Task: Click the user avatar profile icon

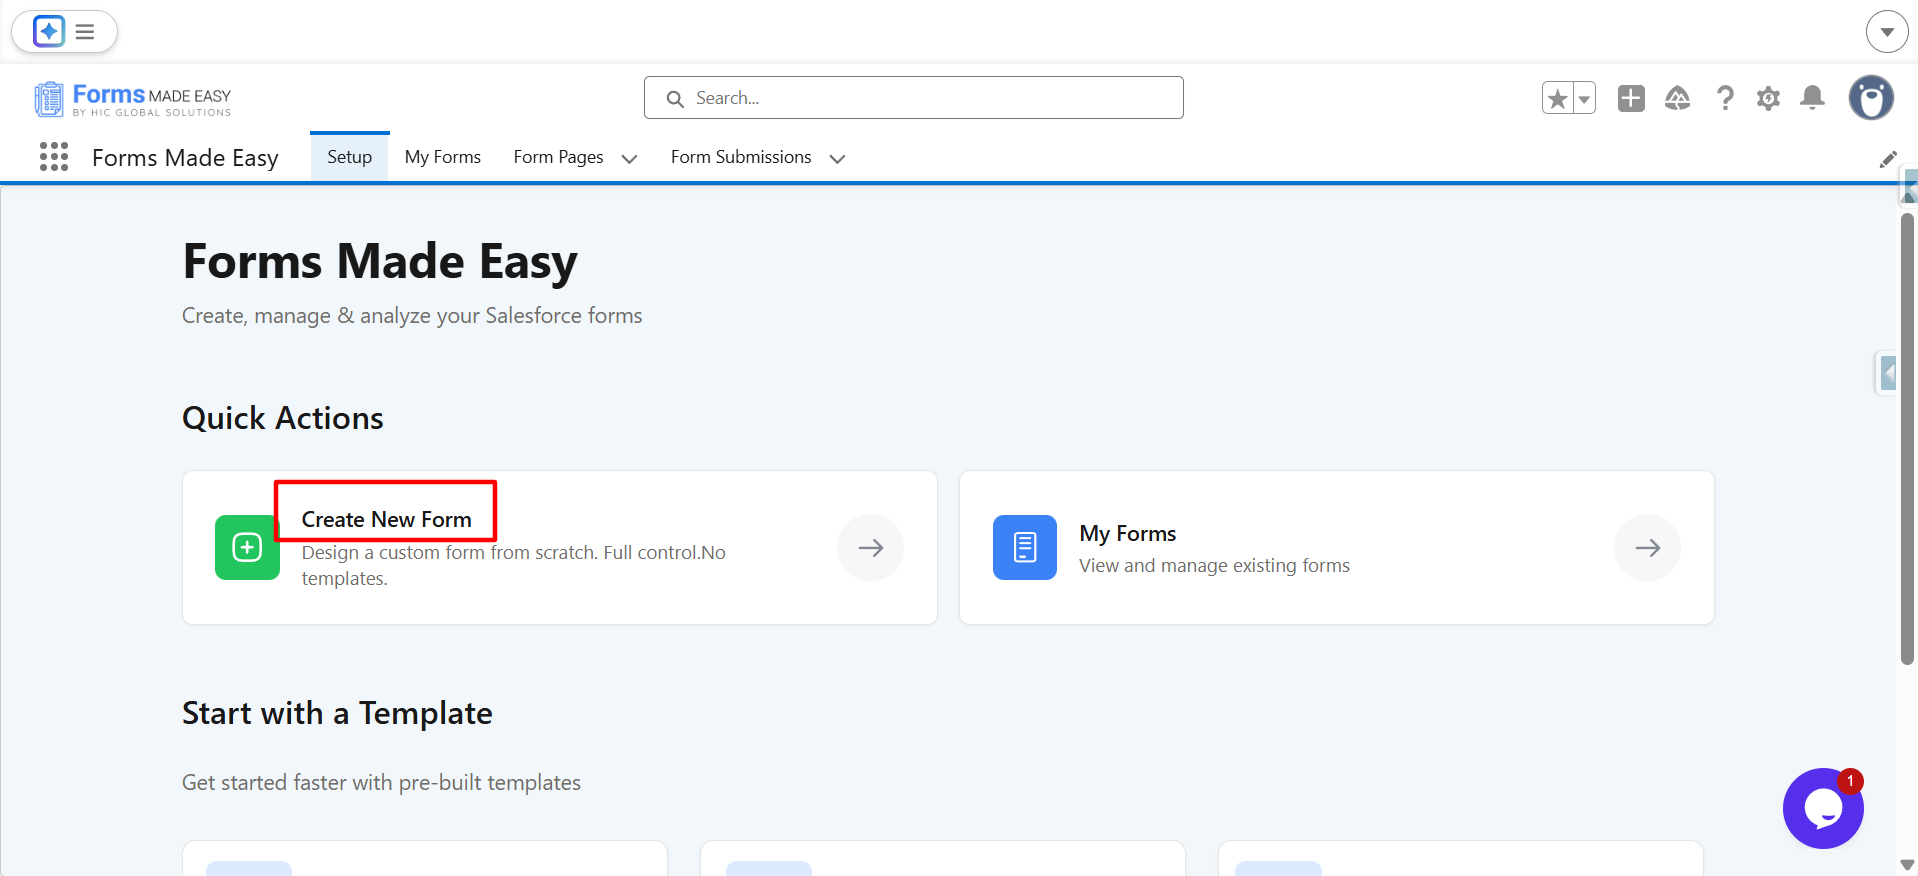Action: [x=1871, y=98]
